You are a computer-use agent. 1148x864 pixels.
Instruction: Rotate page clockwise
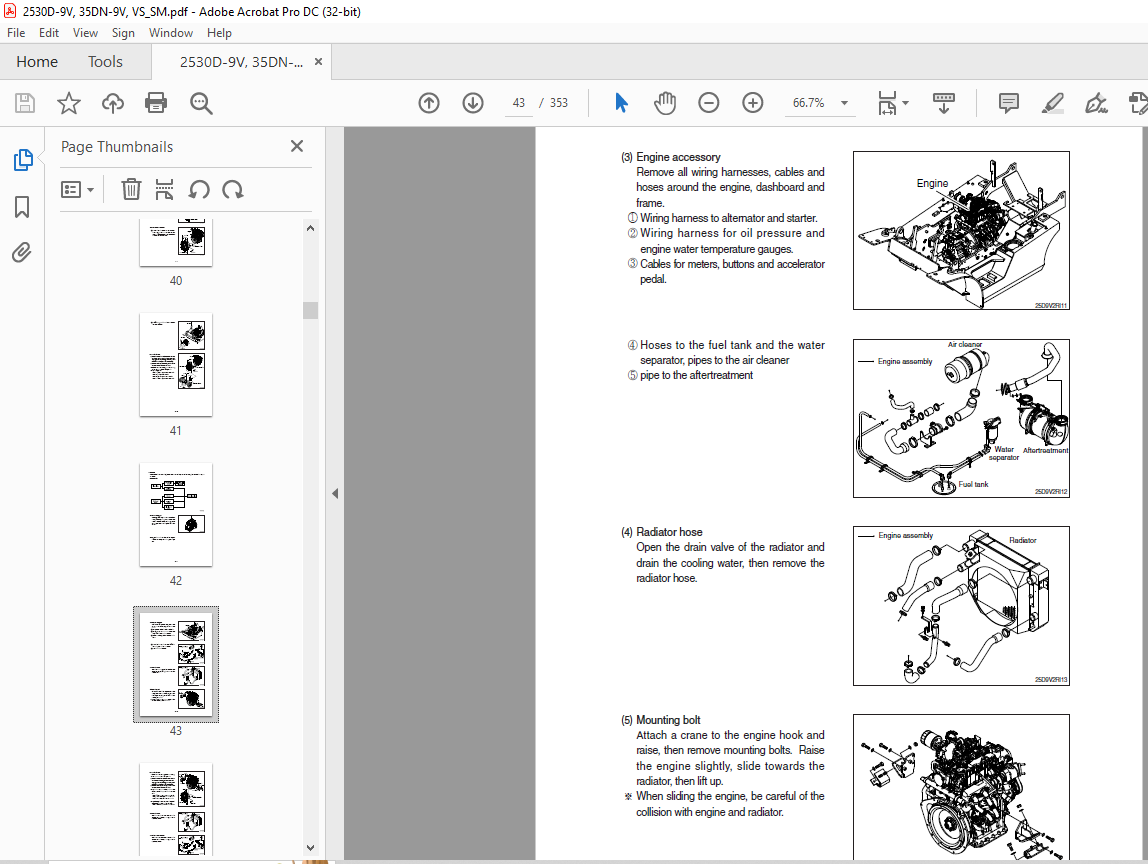point(233,190)
